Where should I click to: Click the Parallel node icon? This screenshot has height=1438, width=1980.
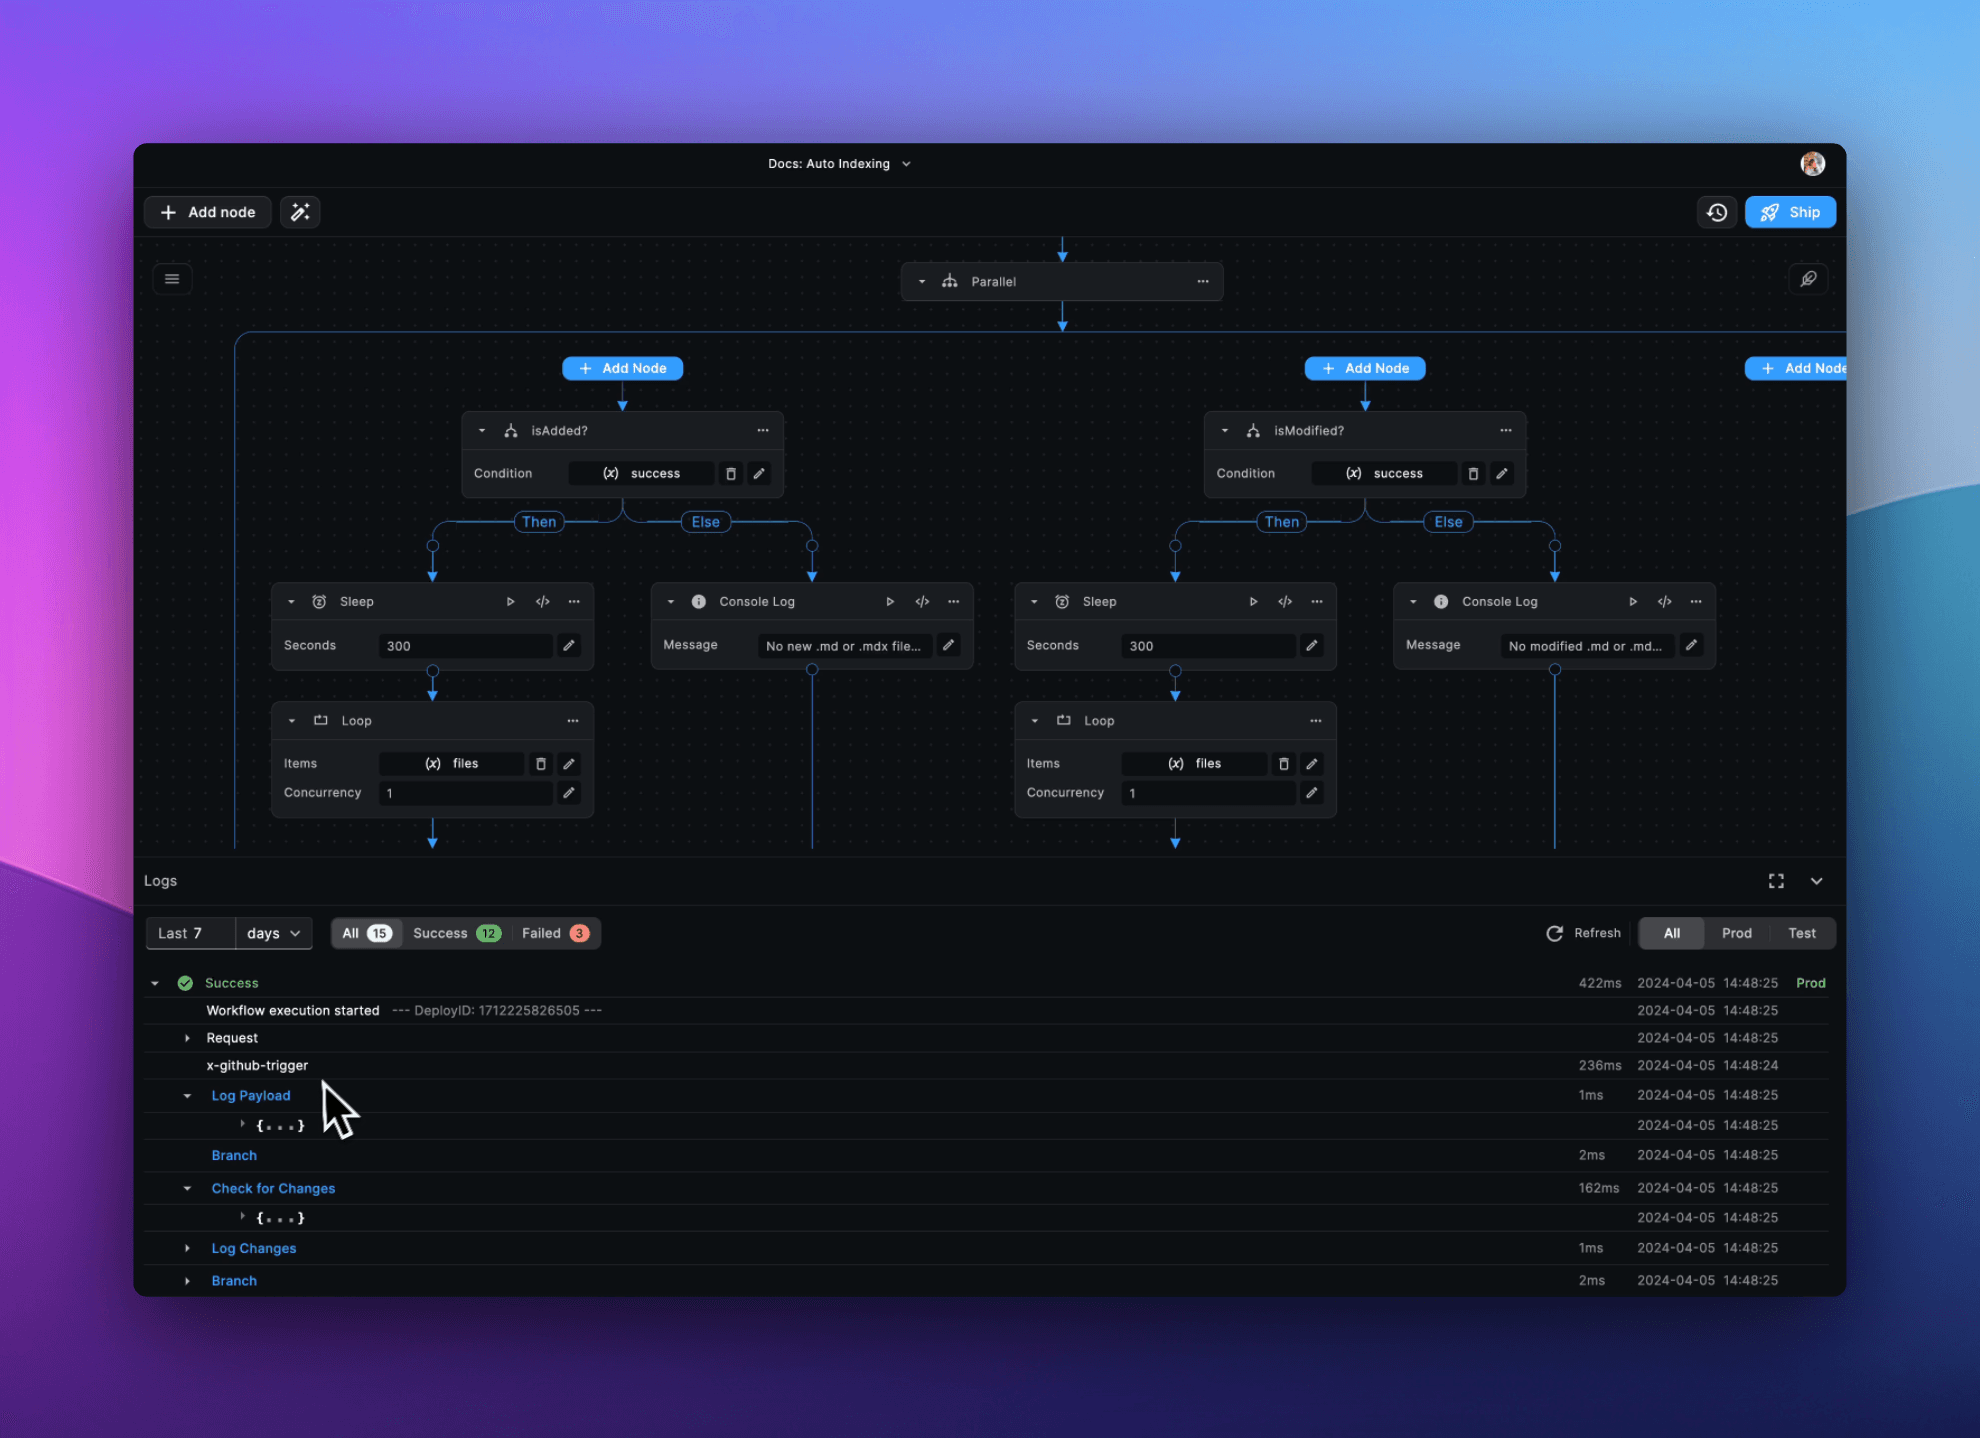click(950, 280)
